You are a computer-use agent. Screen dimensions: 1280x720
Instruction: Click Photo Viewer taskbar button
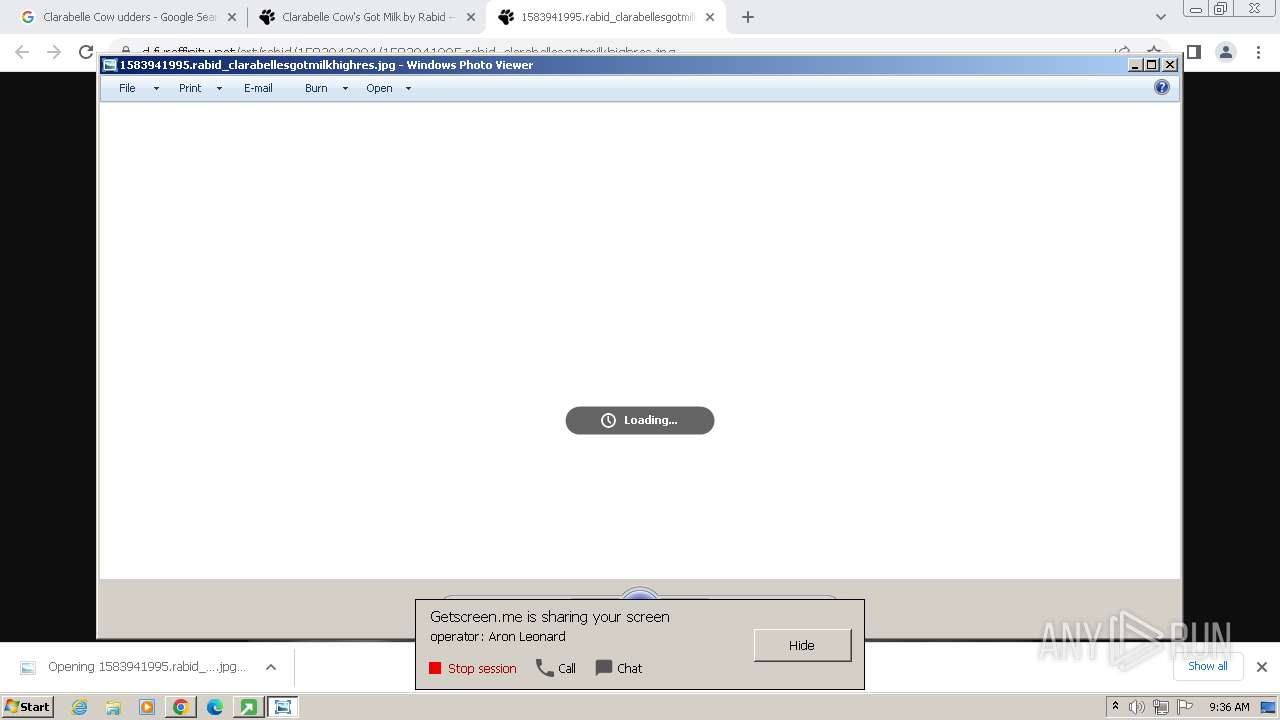[x=283, y=707]
